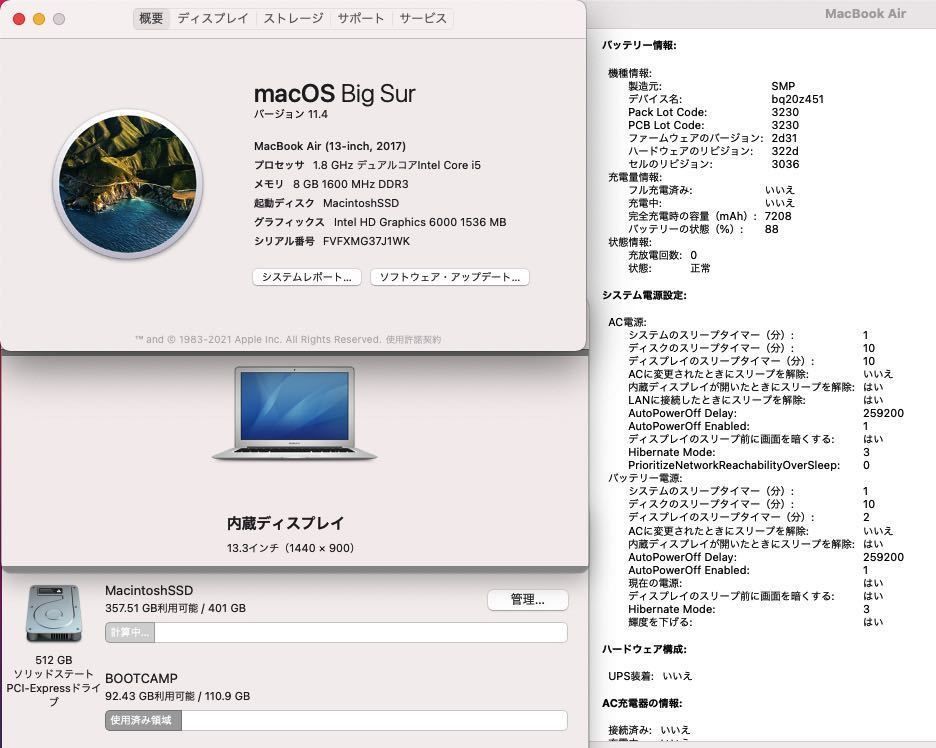Click the システム電源設定 heading
The height and width of the screenshot is (748, 936).
click(644, 295)
